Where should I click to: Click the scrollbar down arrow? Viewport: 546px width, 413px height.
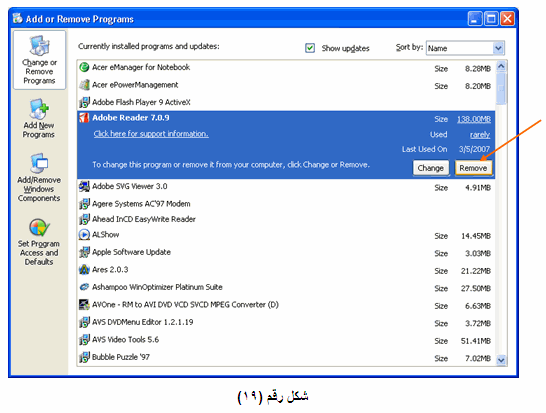[501, 360]
